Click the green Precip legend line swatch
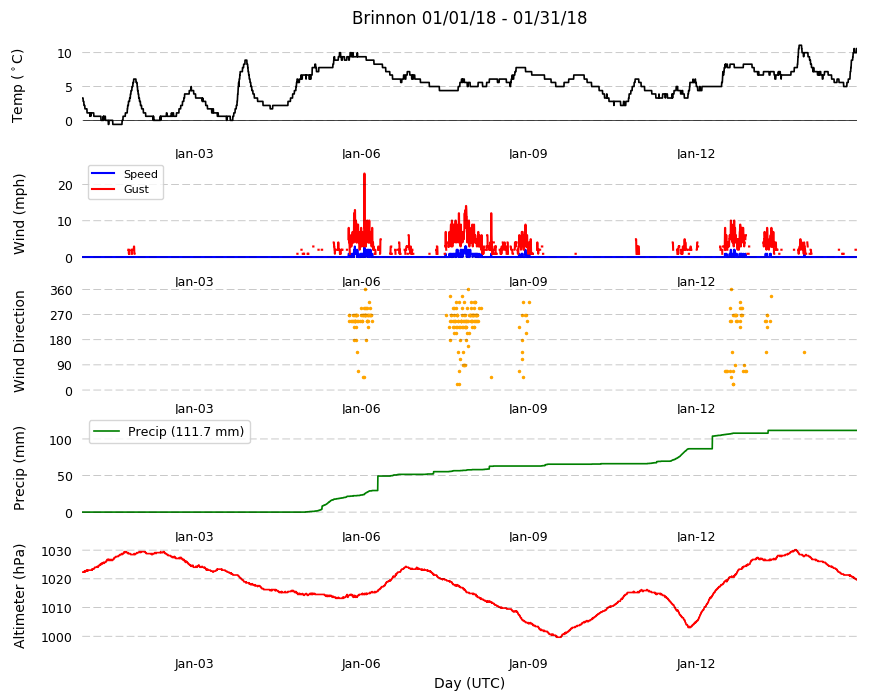870x700 pixels. pos(107,432)
